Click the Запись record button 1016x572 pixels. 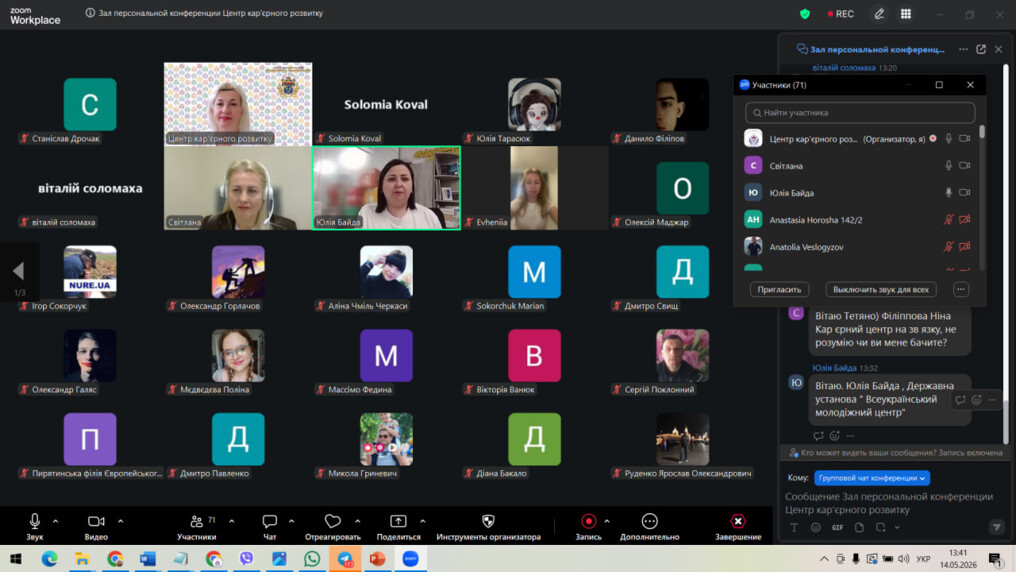point(588,527)
